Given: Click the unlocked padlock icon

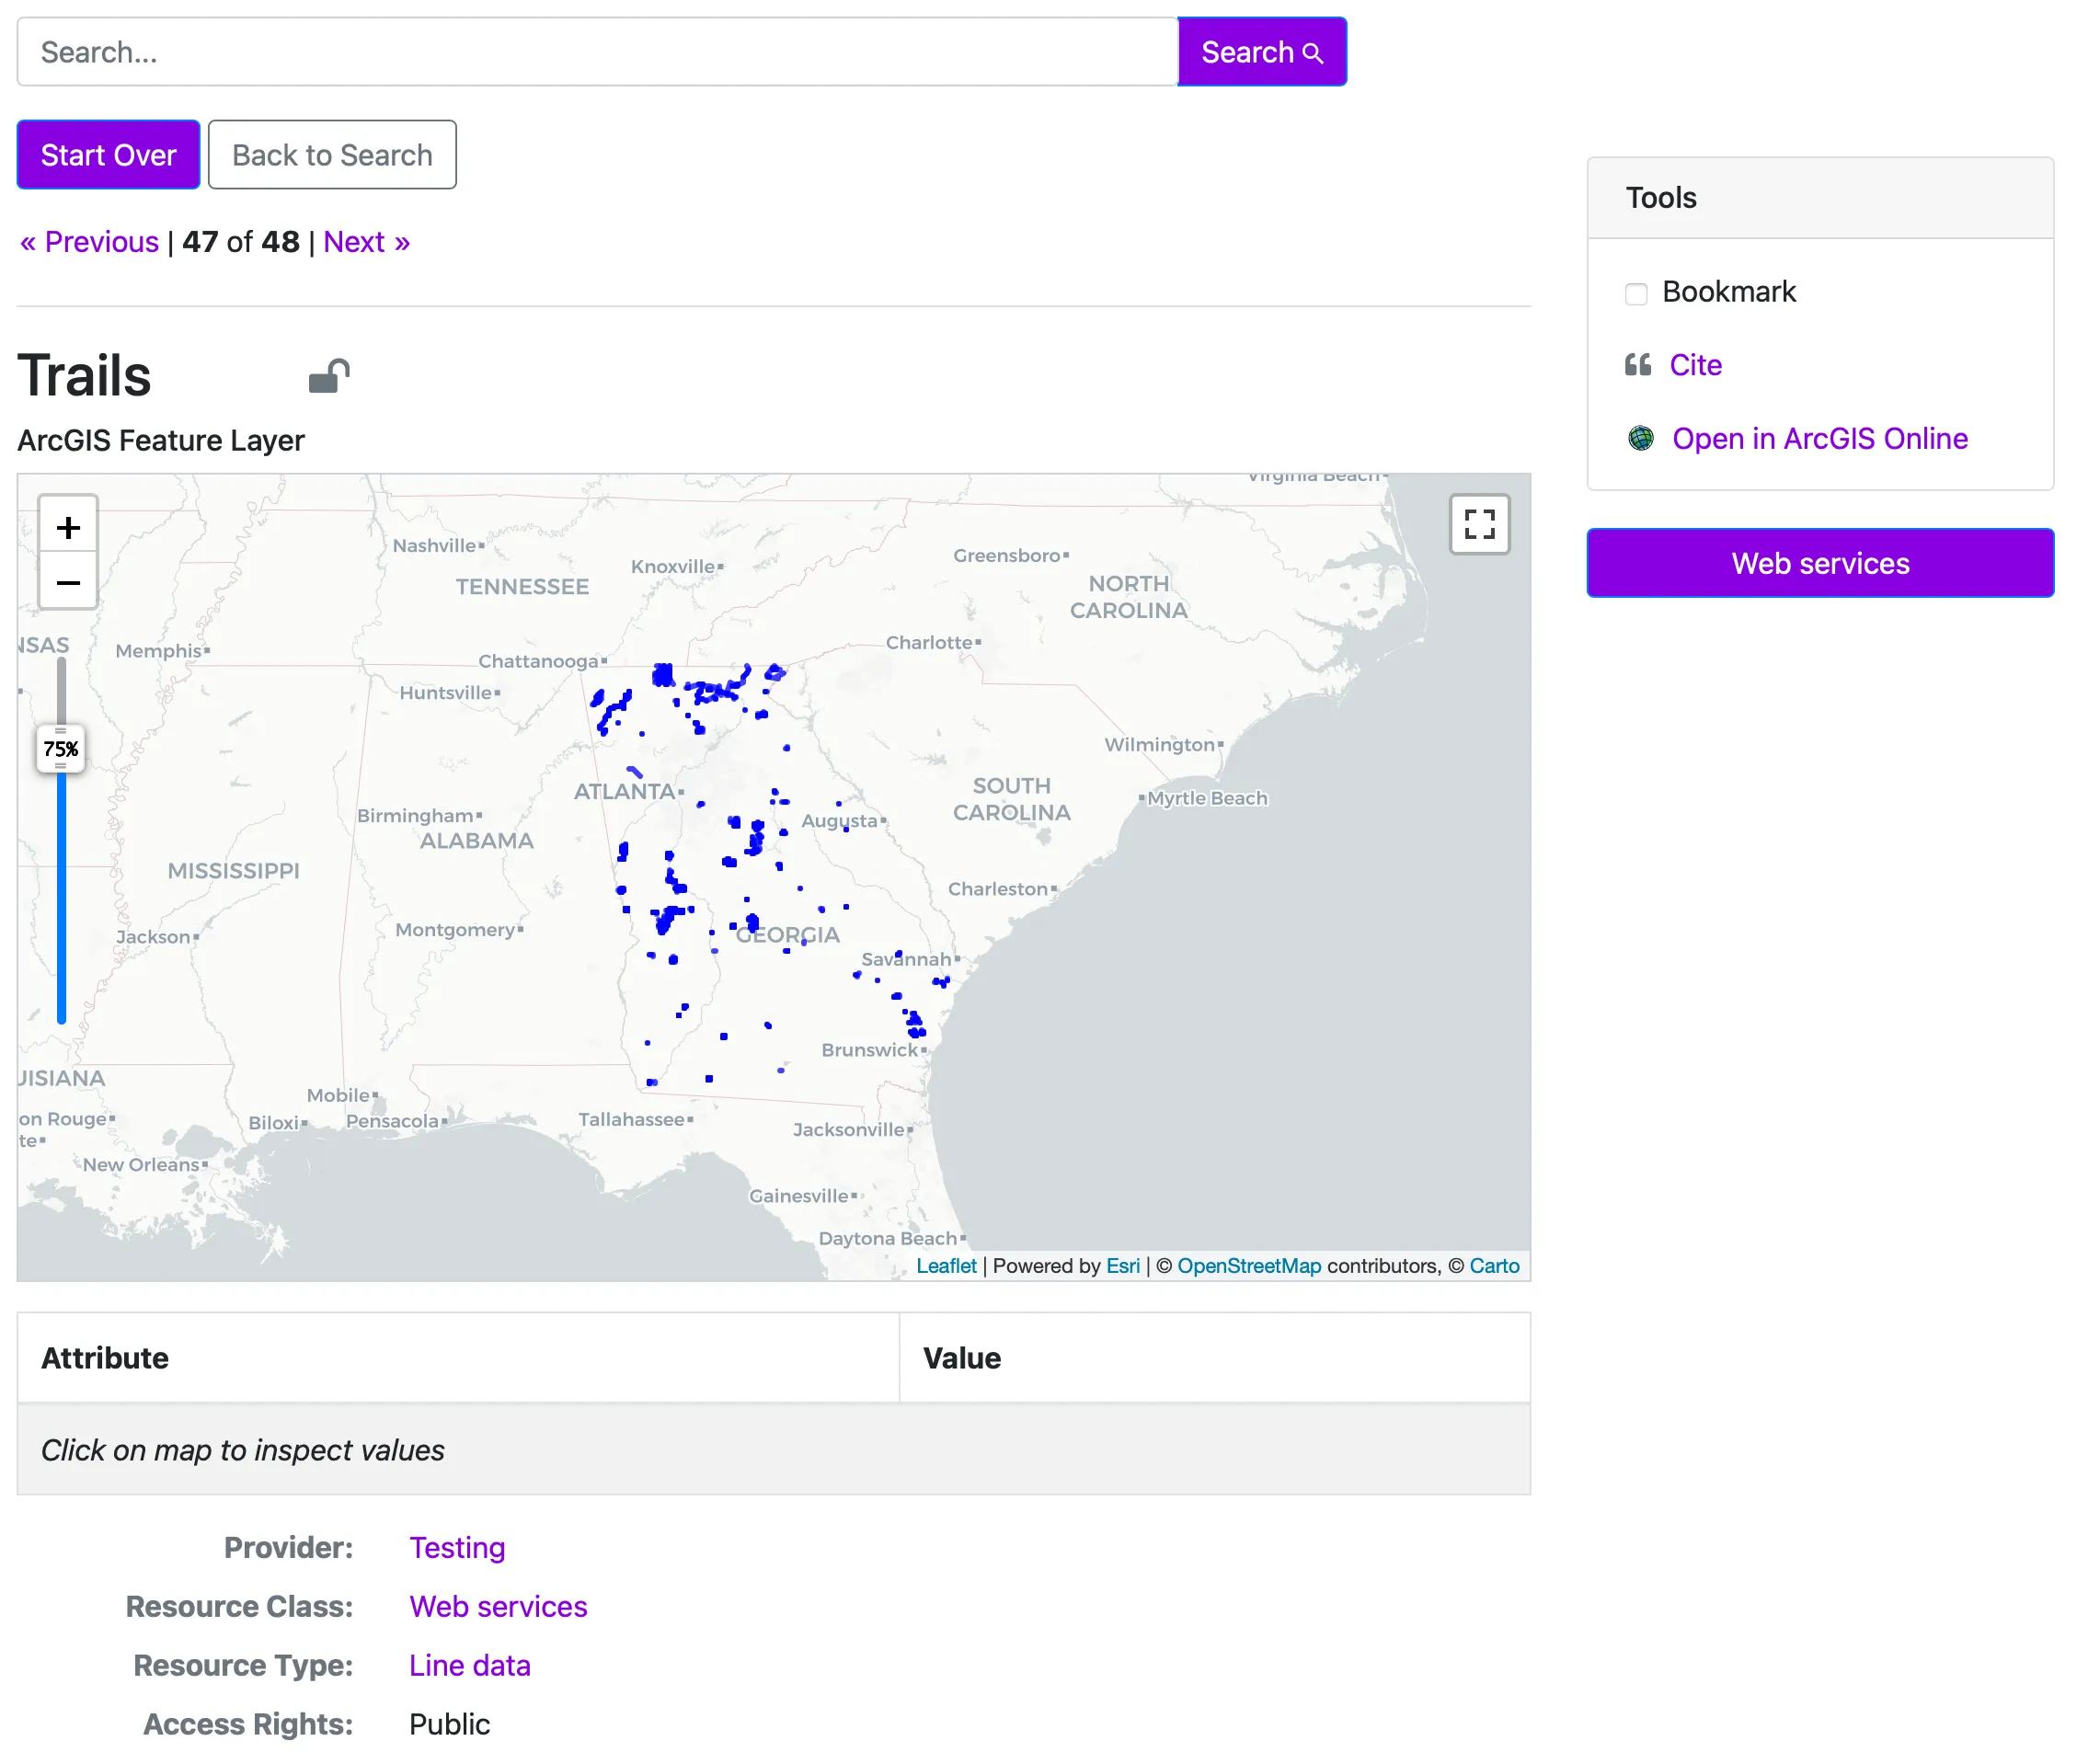Looking at the screenshot, I should tap(328, 376).
